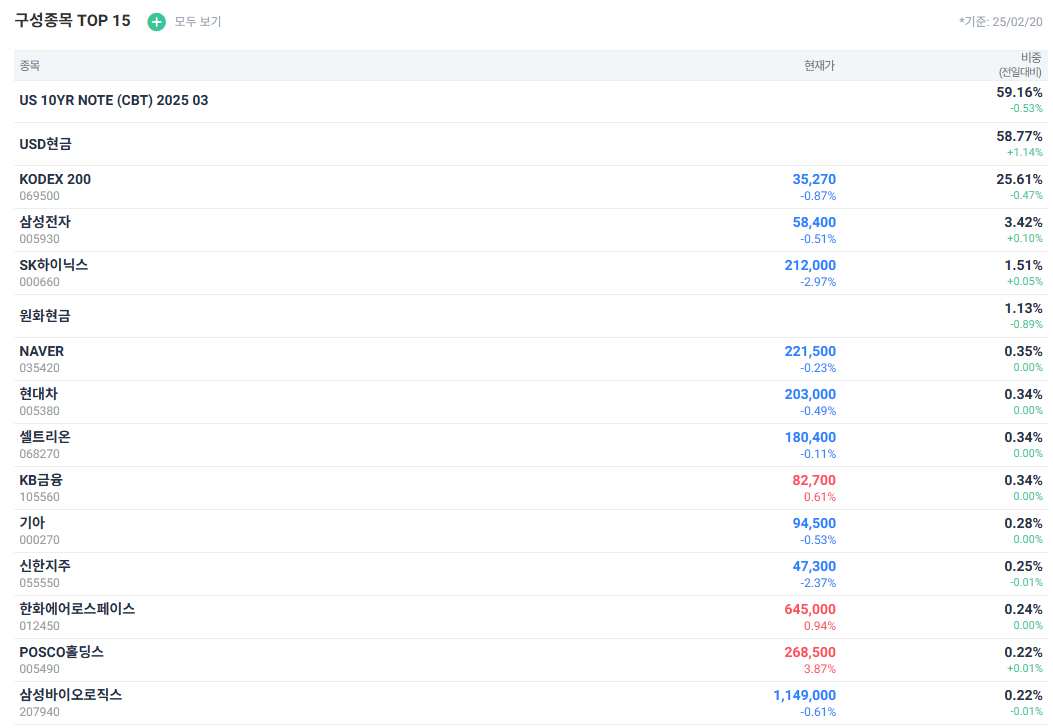Image resolution: width=1053 pixels, height=728 pixels.
Task: Click the 59.16% weight value
Action: pos(1019,93)
